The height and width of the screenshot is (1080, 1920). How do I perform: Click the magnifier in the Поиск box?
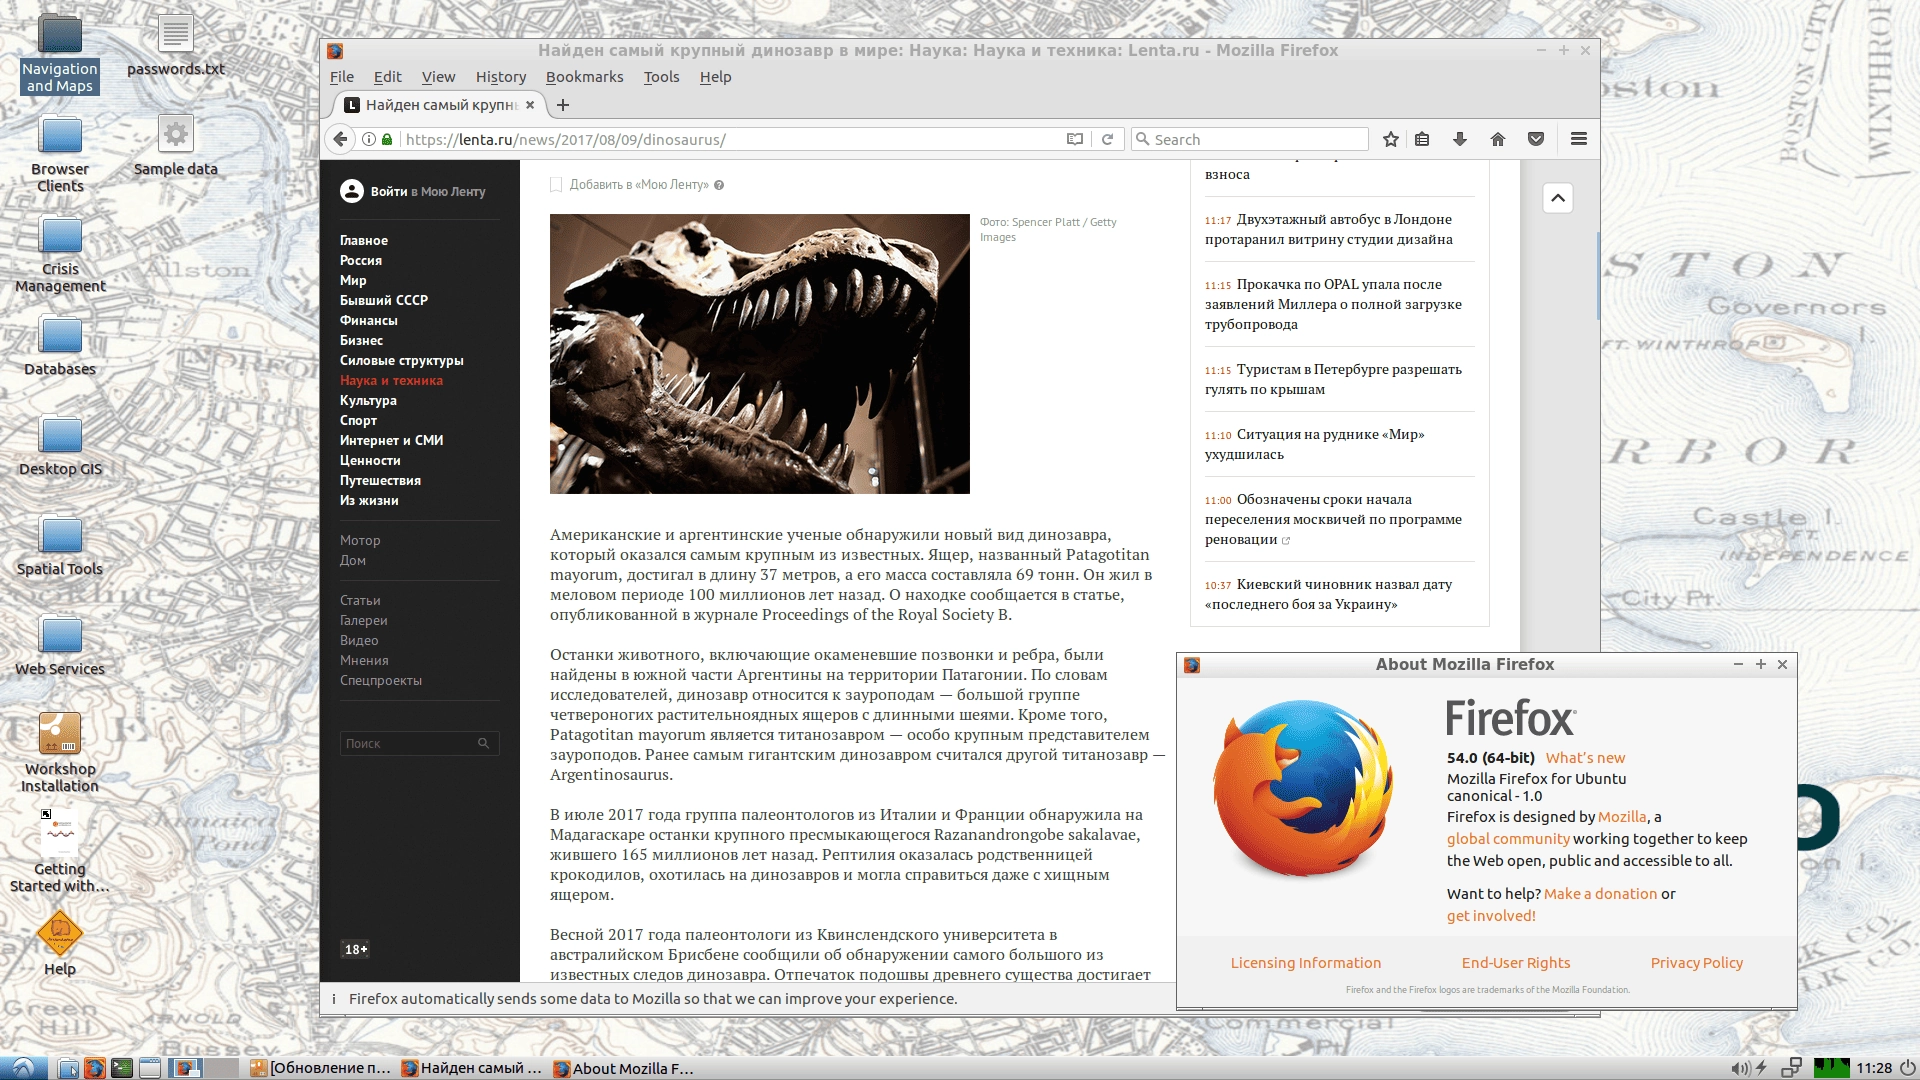[x=483, y=743]
